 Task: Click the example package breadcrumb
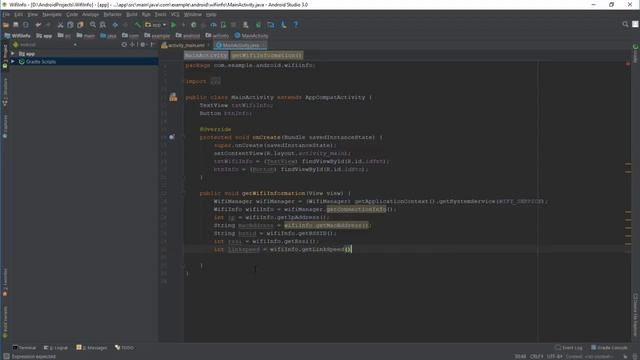click(157, 36)
